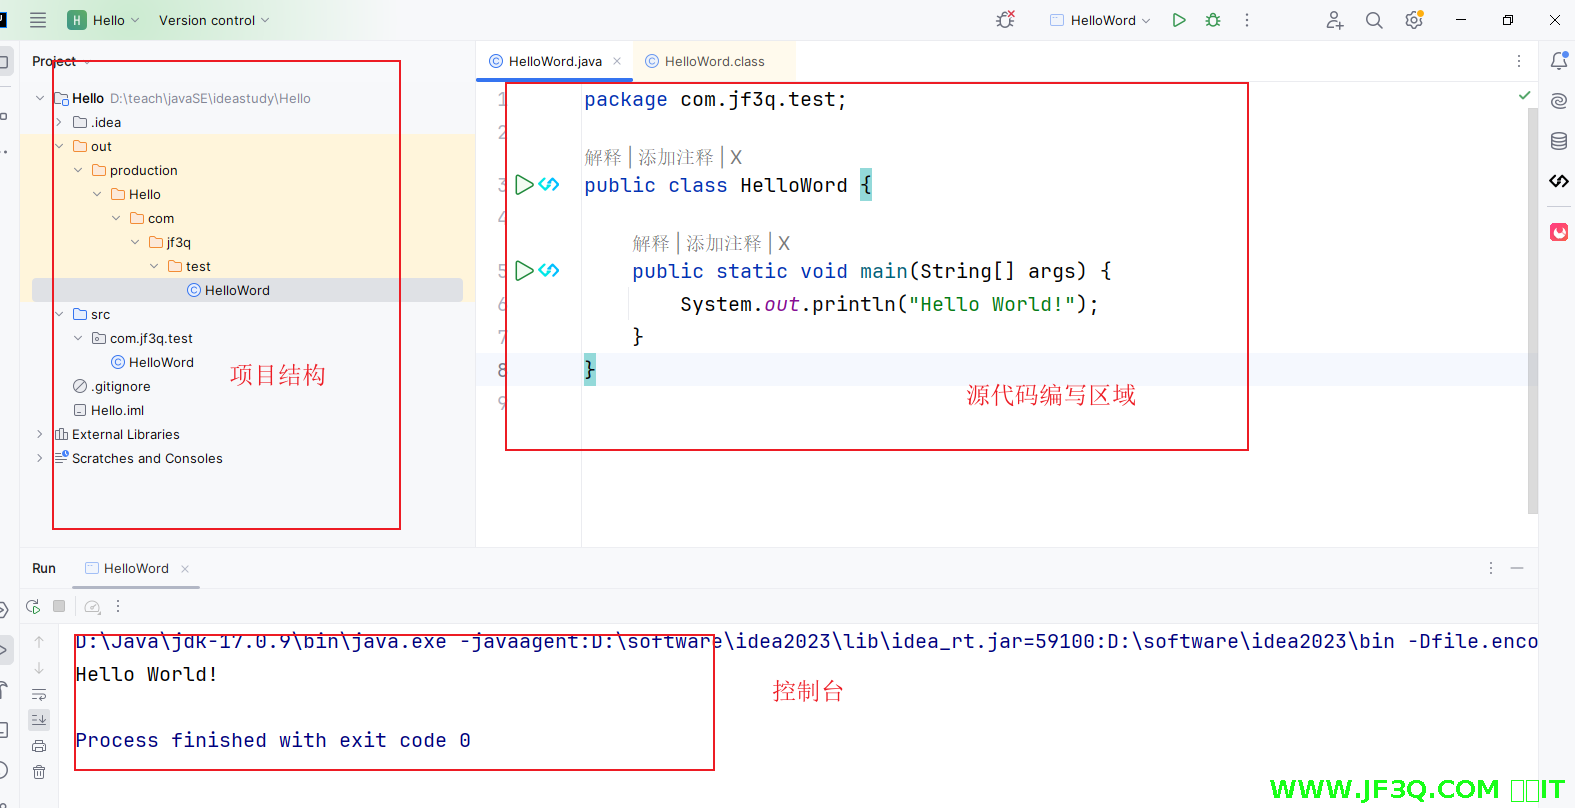Click gutter run icon beside class HelloWord

(x=524, y=185)
